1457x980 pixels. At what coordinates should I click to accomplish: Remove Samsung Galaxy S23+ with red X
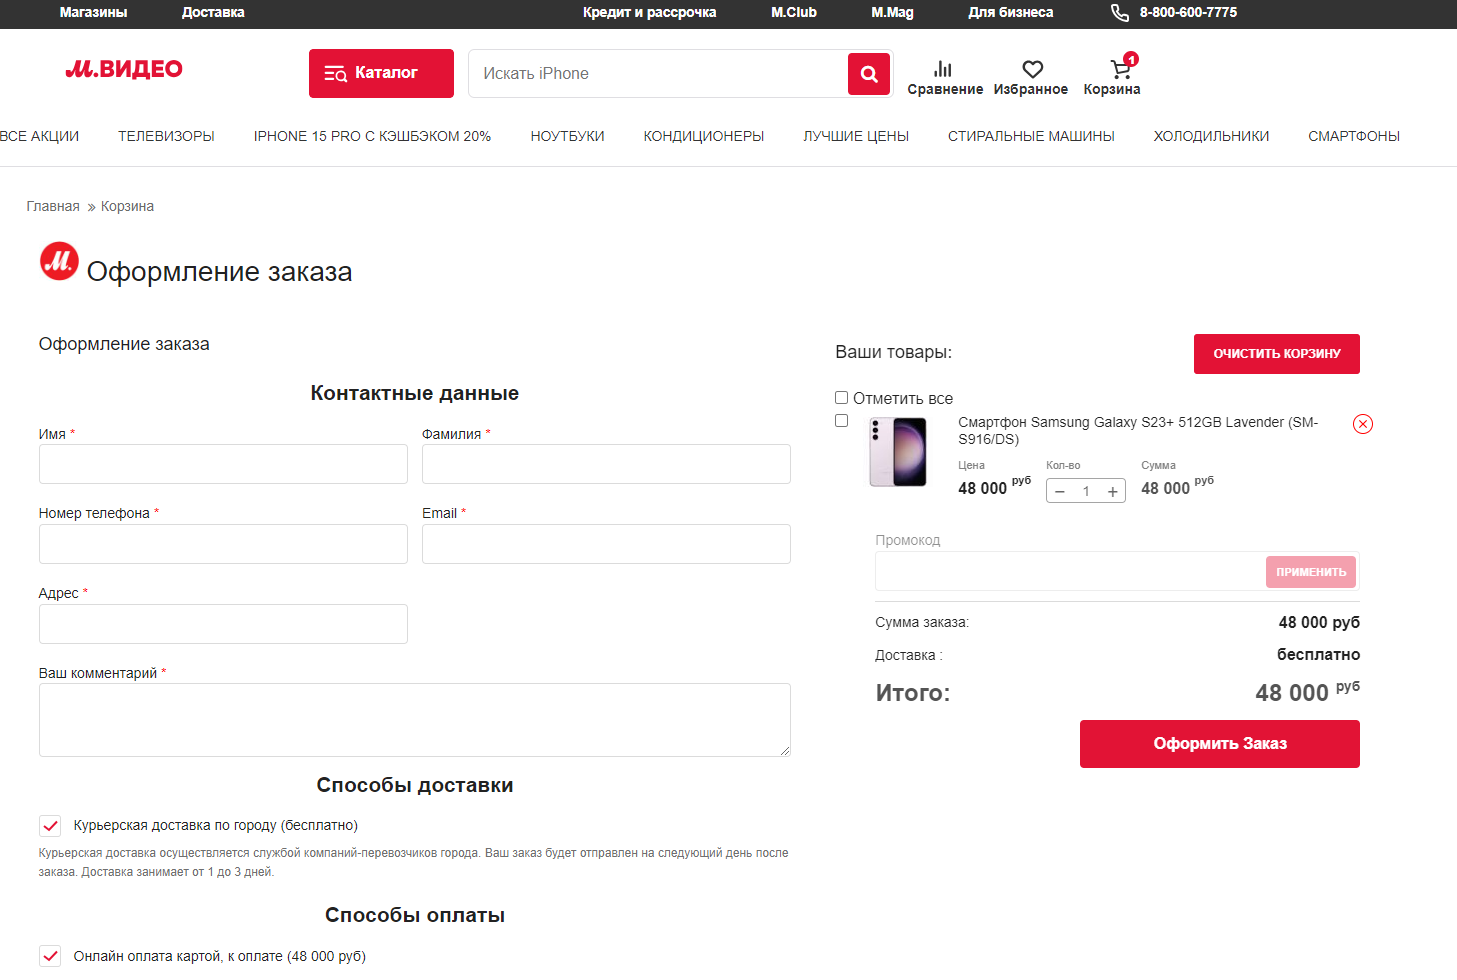pyautogui.click(x=1363, y=424)
